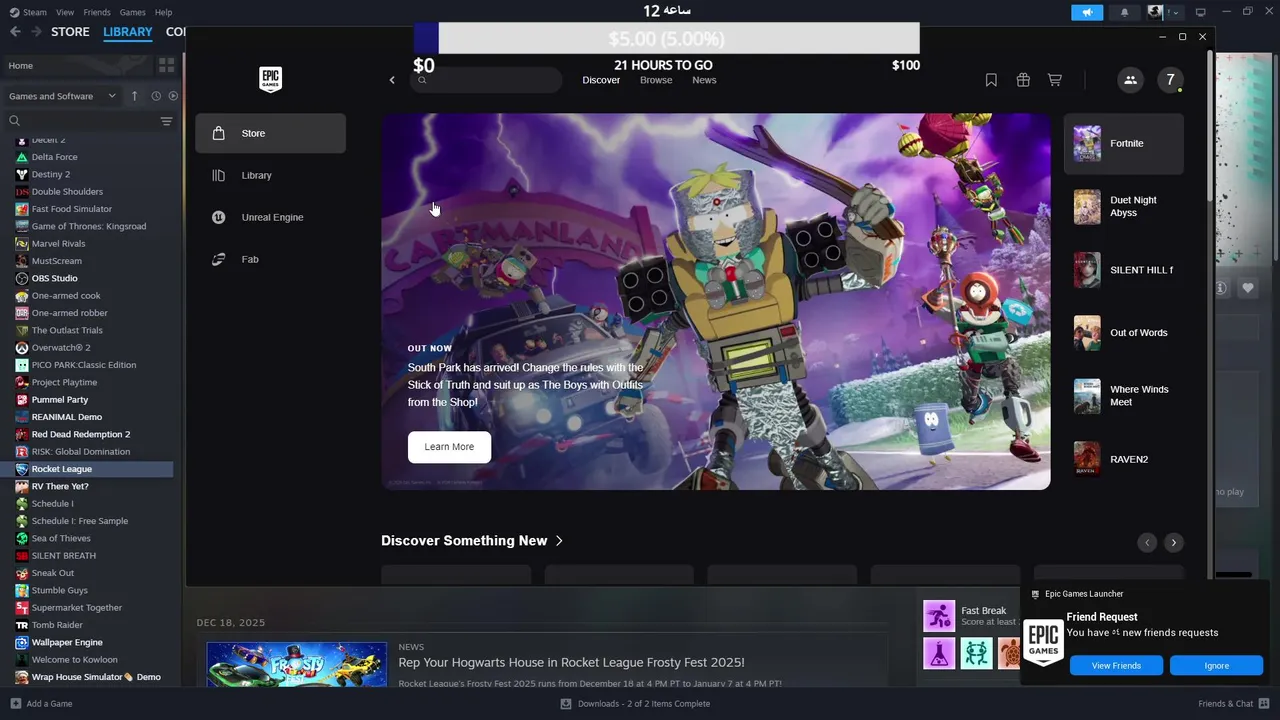Toggle ready-to-play filter icon
This screenshot has width=1280, height=720.
pos(173,96)
